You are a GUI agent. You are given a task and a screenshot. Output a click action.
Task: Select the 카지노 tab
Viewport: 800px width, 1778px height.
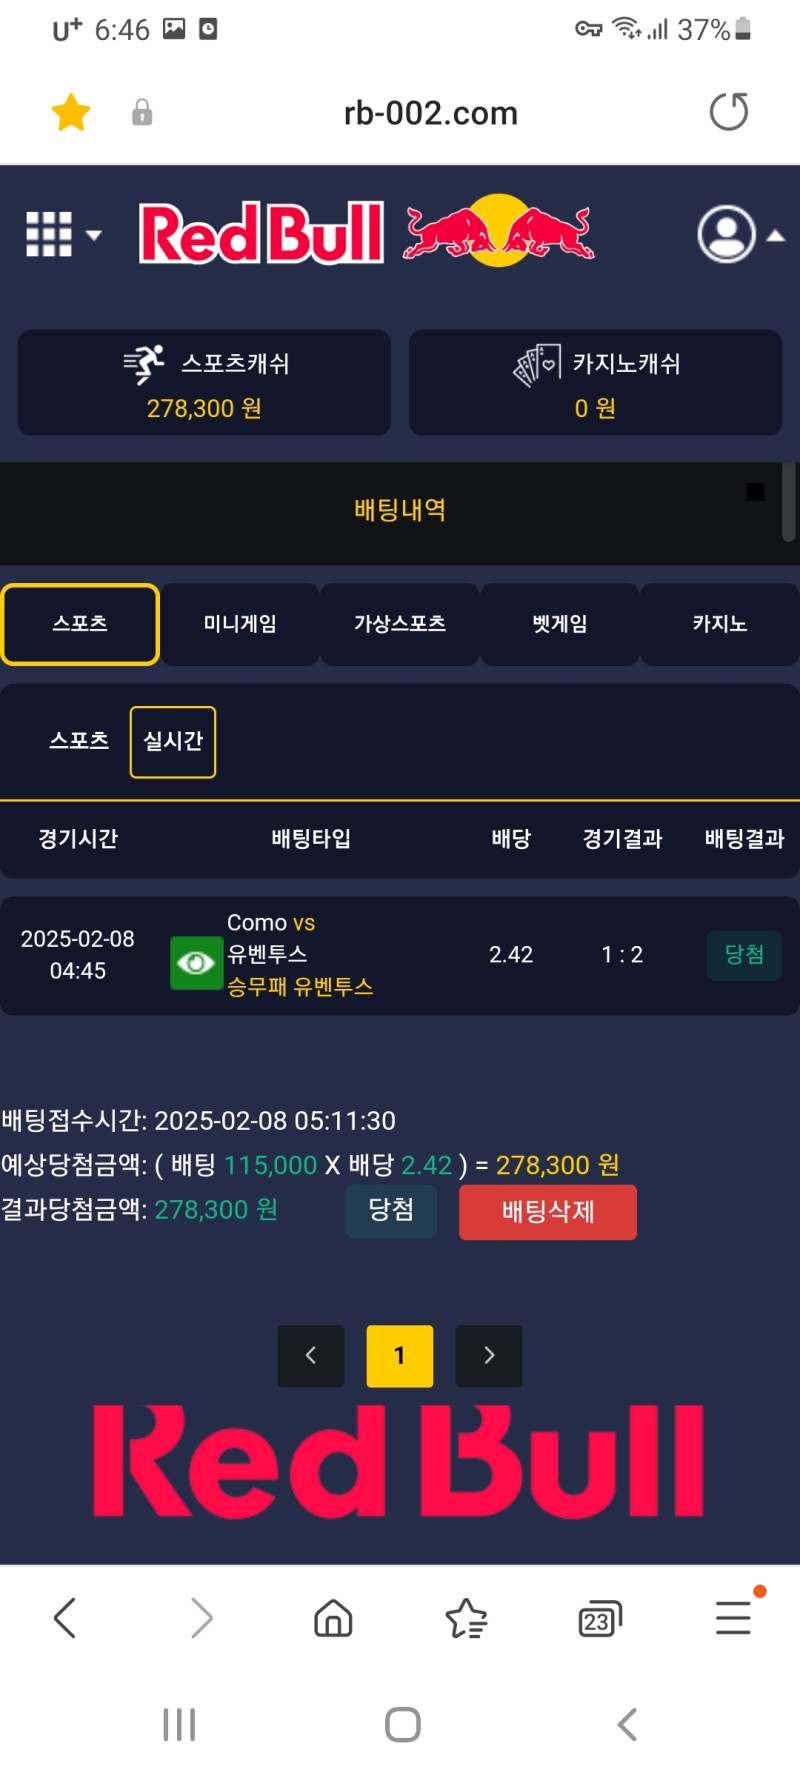tap(719, 624)
